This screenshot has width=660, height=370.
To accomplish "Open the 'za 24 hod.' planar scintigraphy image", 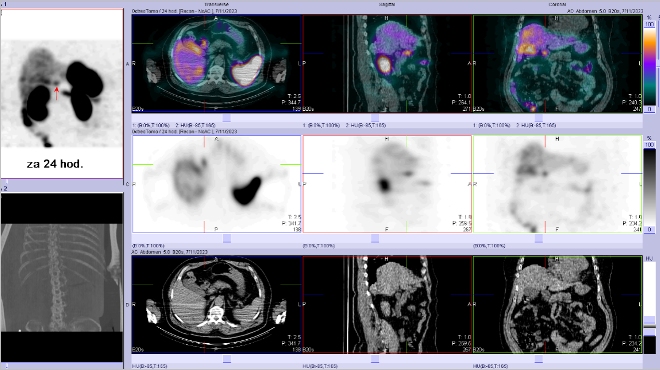I will [x=62, y=93].
